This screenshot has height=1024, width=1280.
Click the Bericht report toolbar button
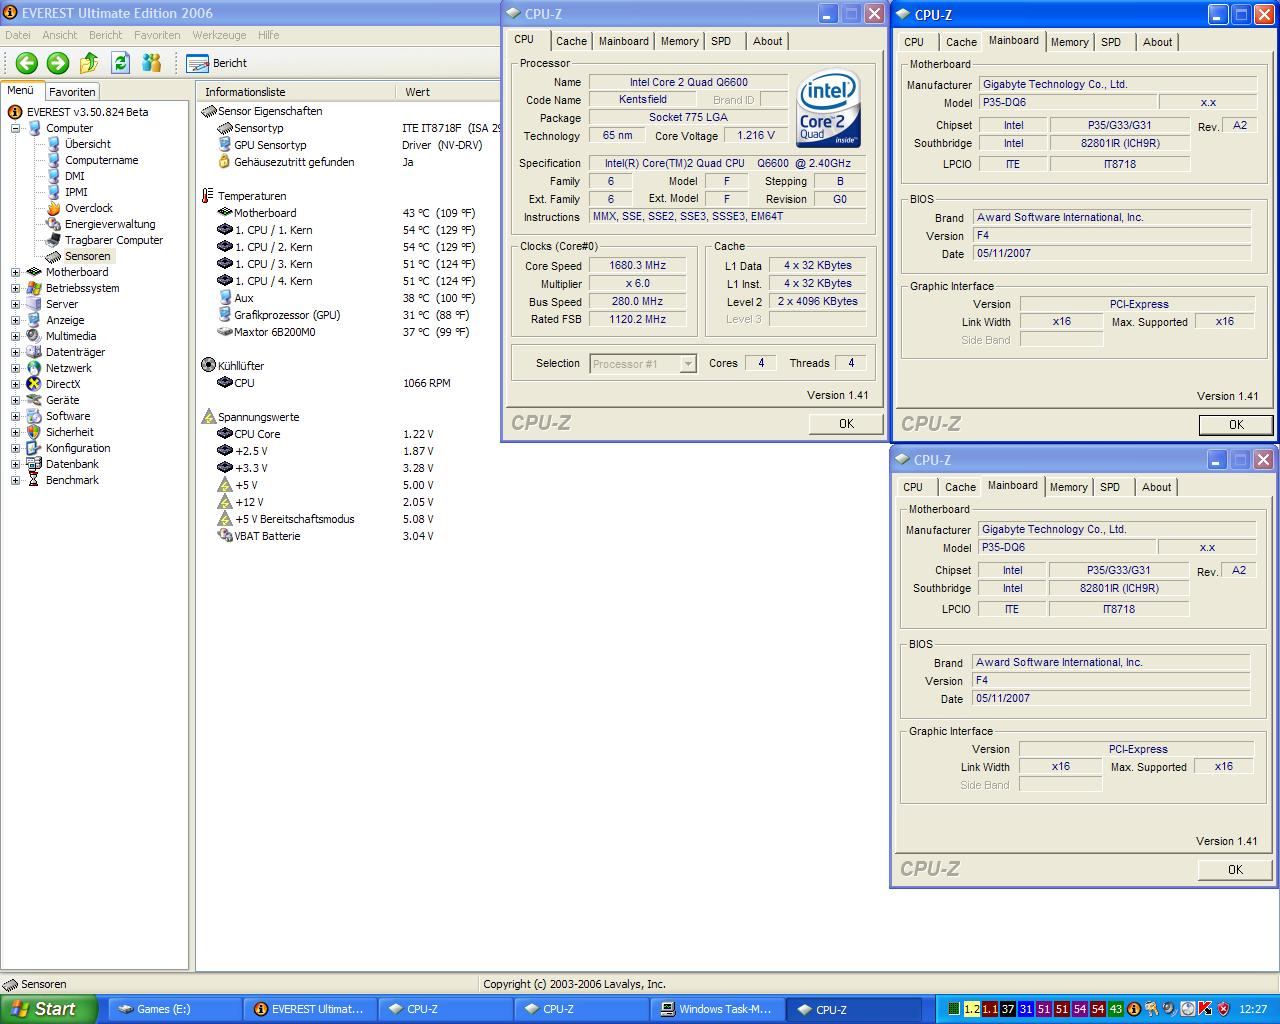(217, 63)
